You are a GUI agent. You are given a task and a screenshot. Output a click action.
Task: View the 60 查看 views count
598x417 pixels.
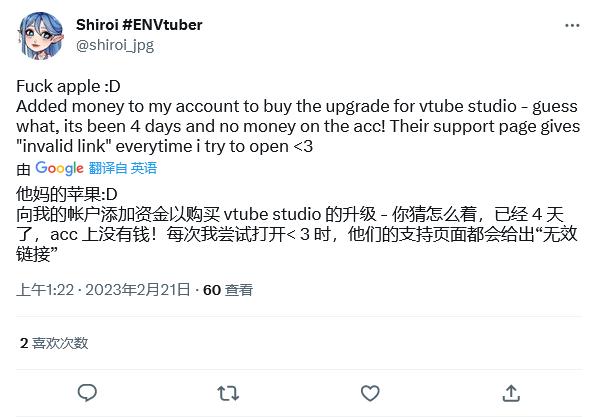(x=228, y=290)
